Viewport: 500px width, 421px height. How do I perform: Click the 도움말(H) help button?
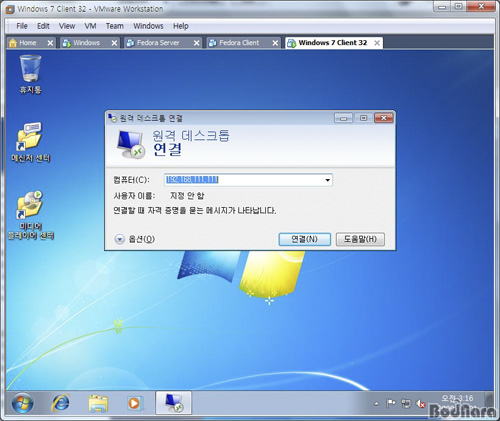pos(360,239)
